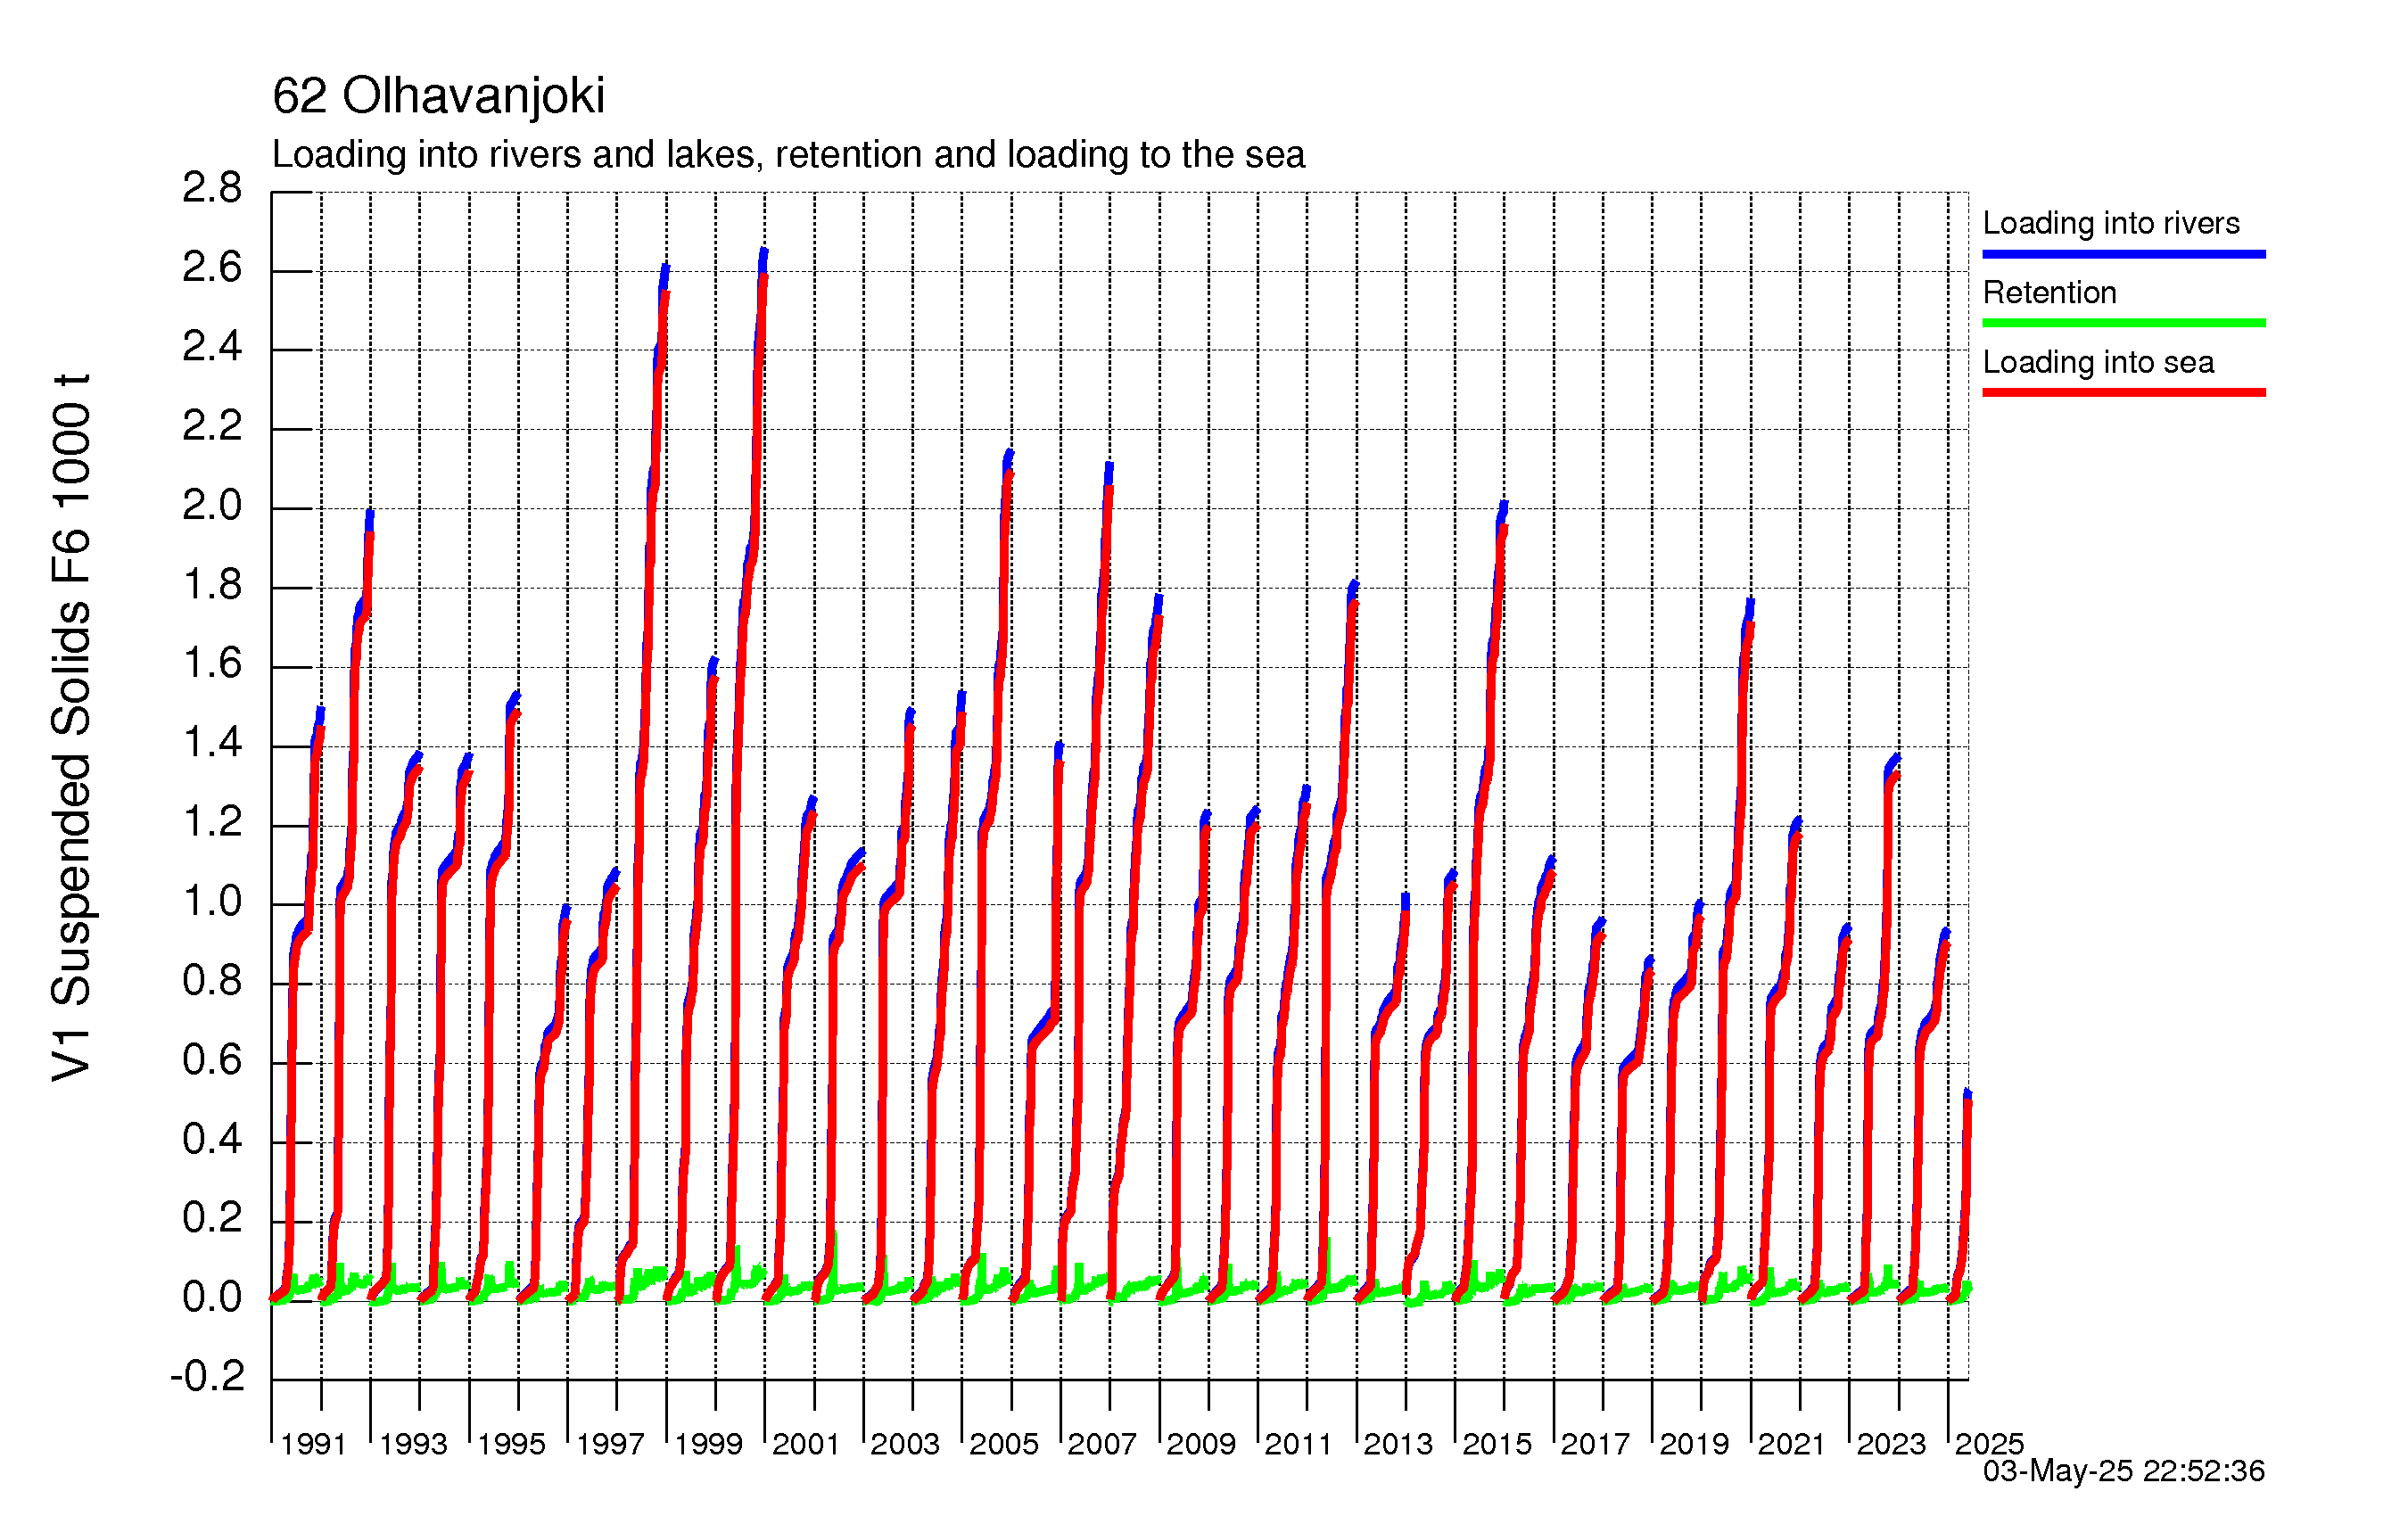The width and height of the screenshot is (2408, 1516).
Task: Click the x-axis year label 2021
Action: point(1791,1444)
